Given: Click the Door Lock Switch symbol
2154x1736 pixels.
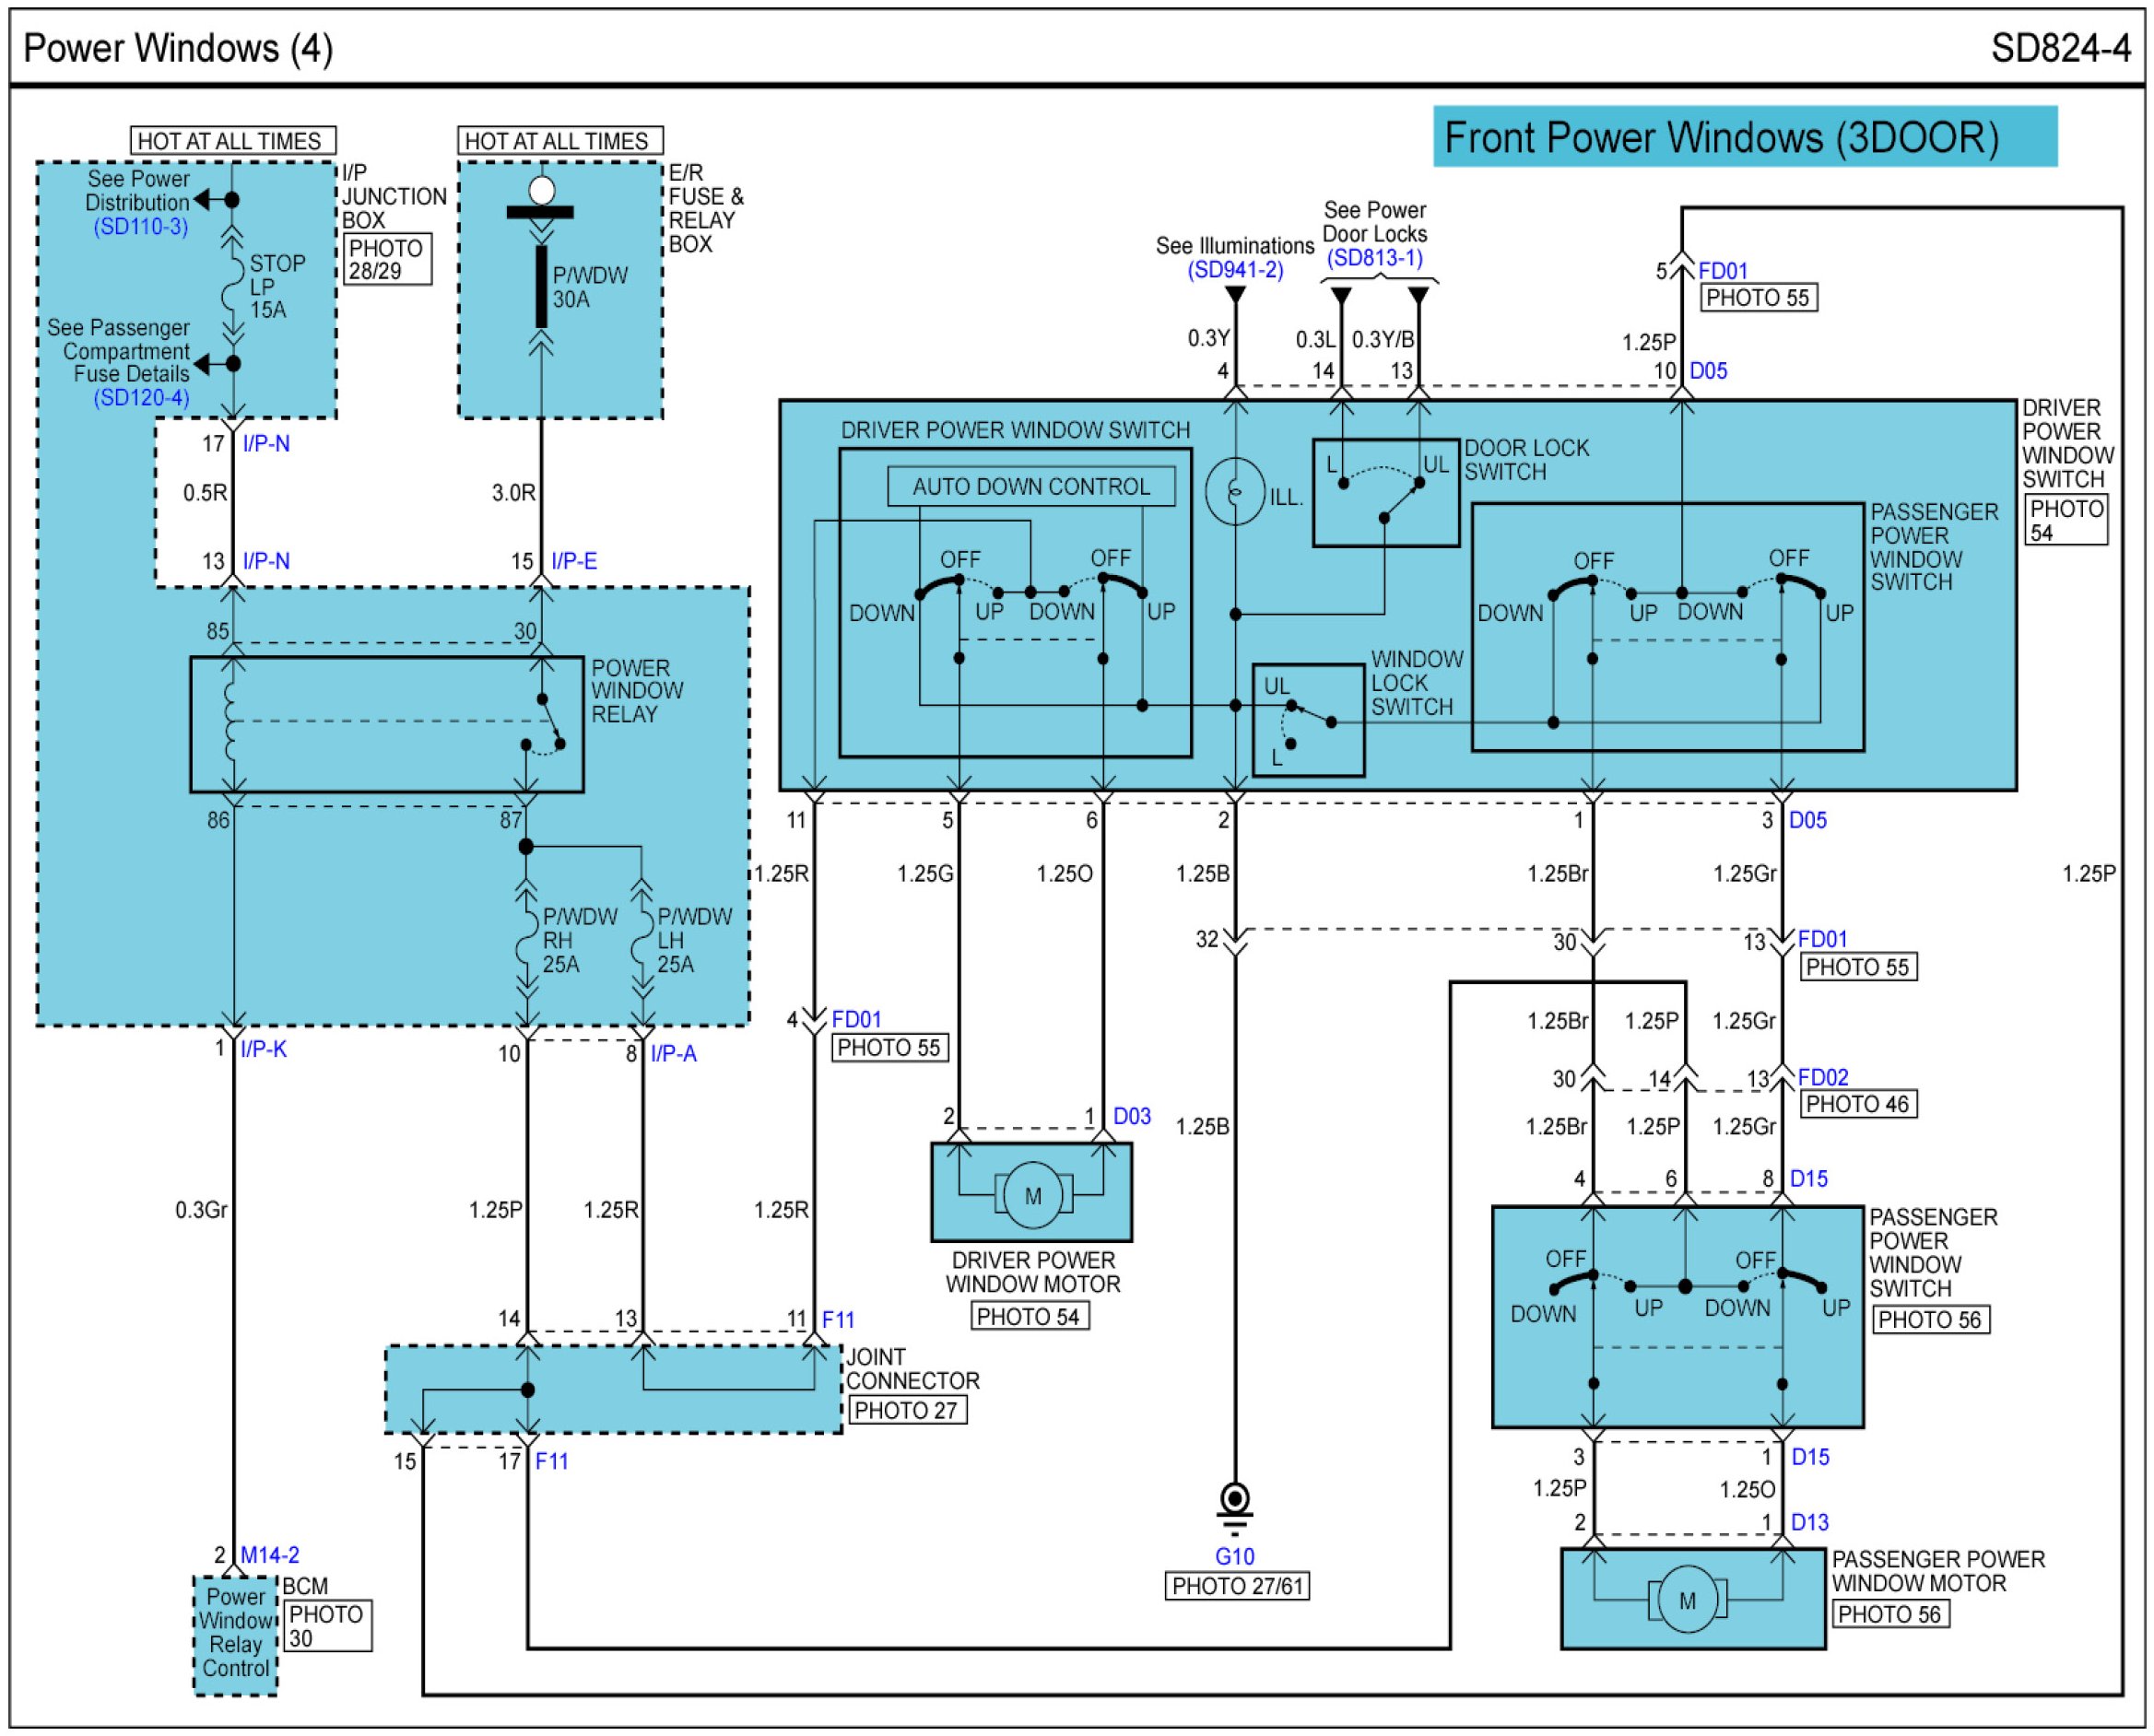Looking at the screenshot, I should (x=1384, y=494).
